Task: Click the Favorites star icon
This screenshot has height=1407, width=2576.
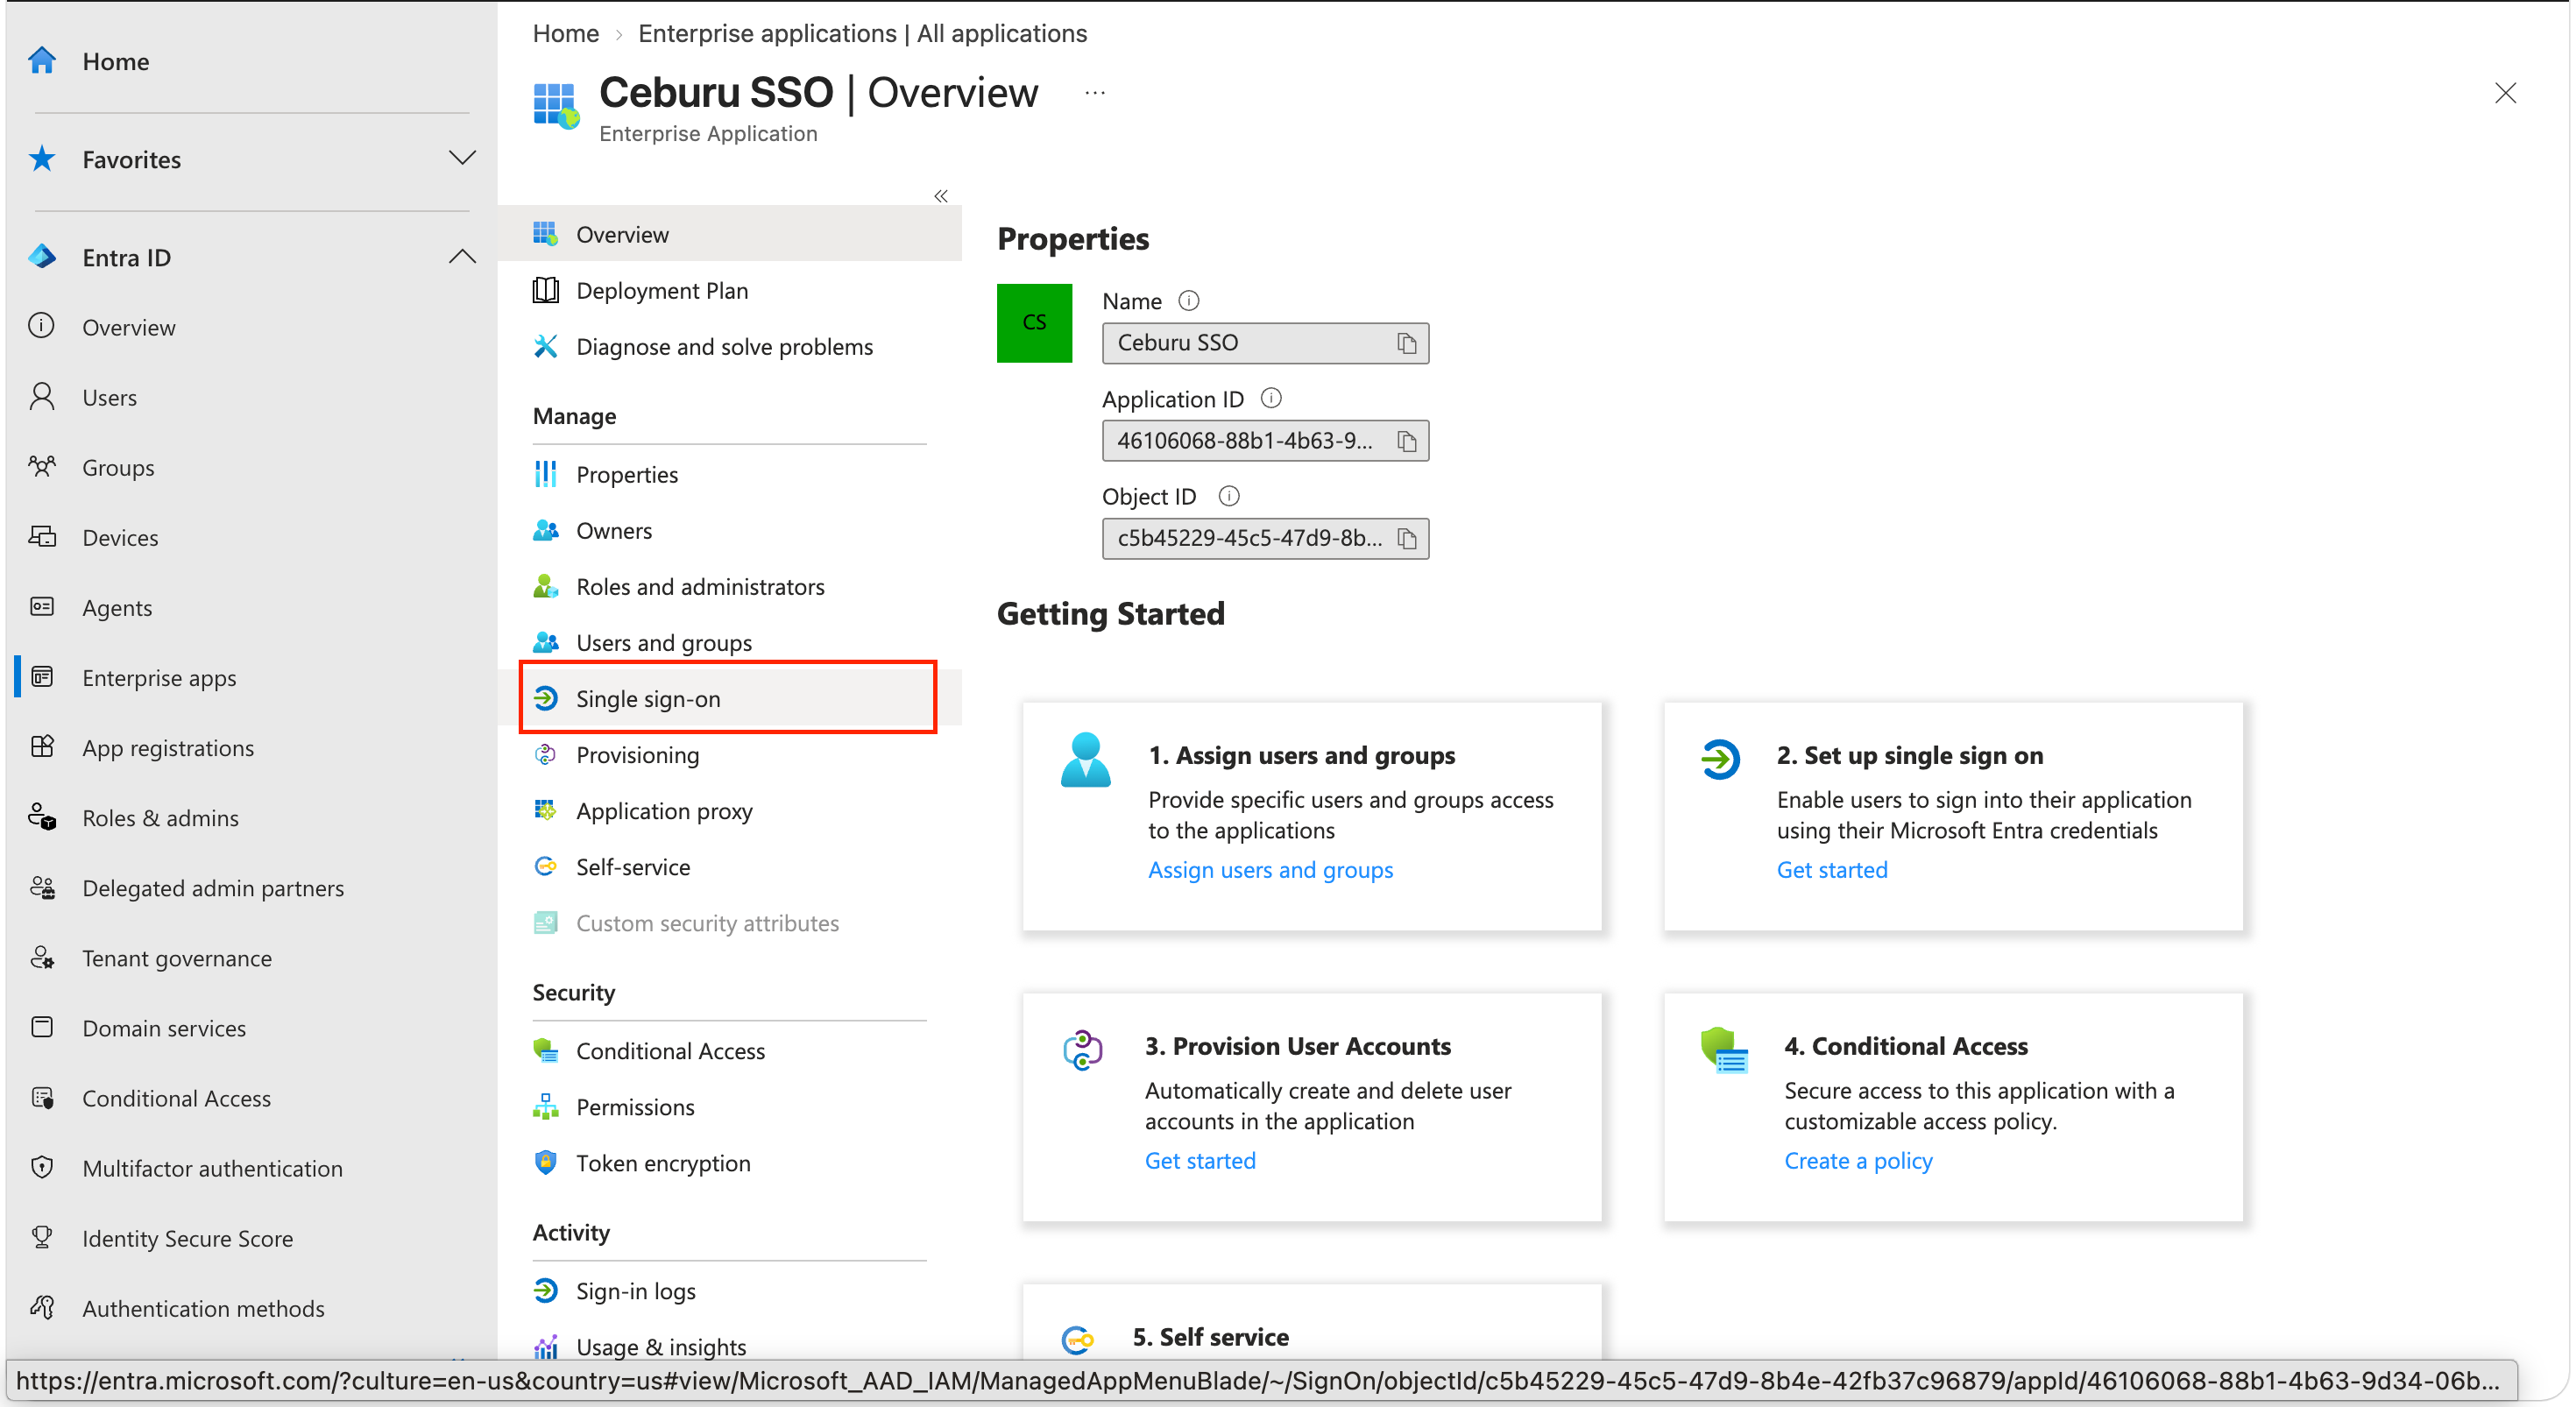Action: point(42,159)
